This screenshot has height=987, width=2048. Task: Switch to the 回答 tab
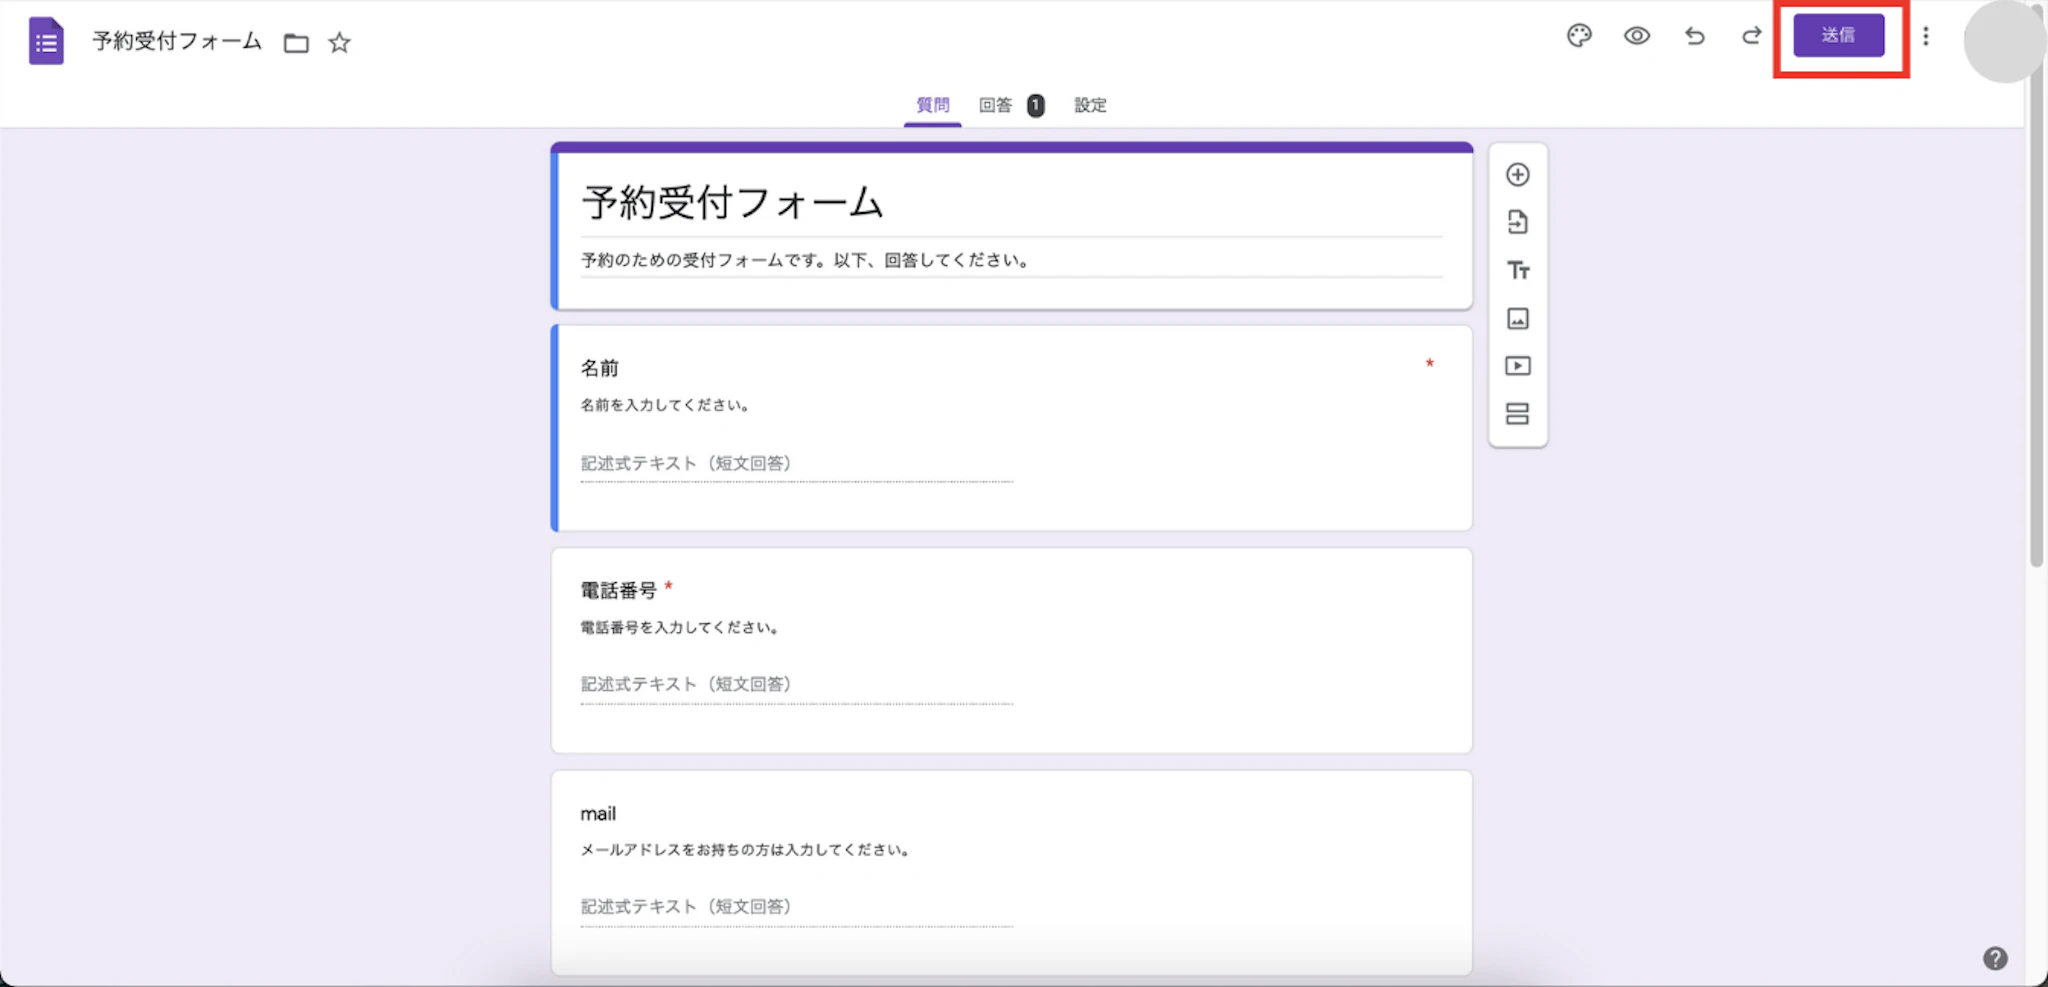coord(997,105)
